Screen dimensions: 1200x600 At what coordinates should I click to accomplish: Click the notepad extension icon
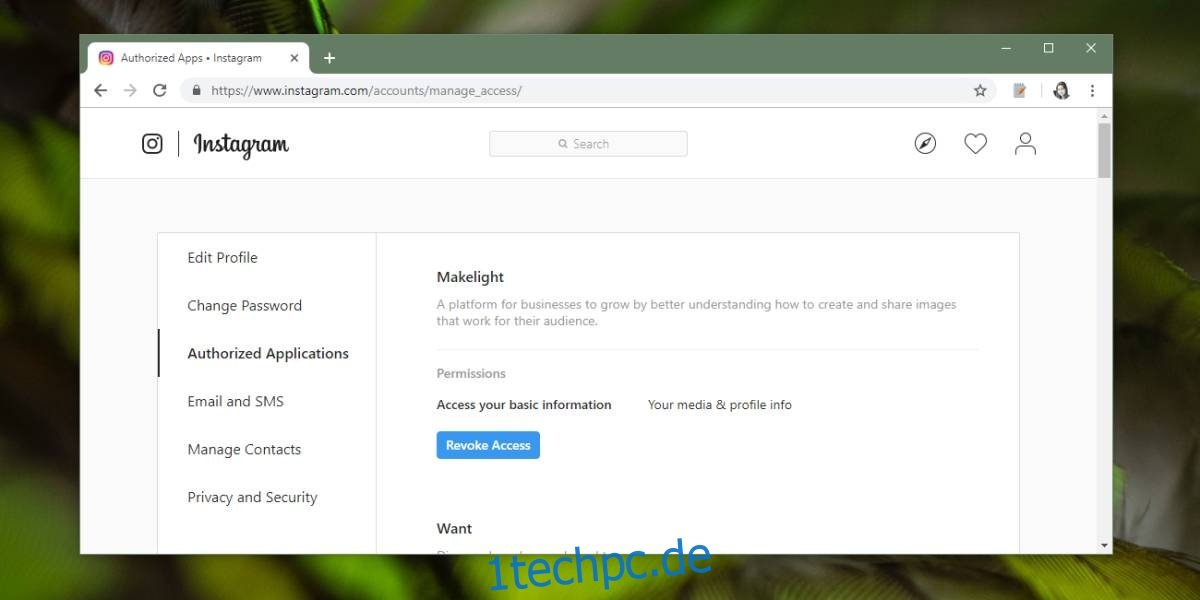1019,90
